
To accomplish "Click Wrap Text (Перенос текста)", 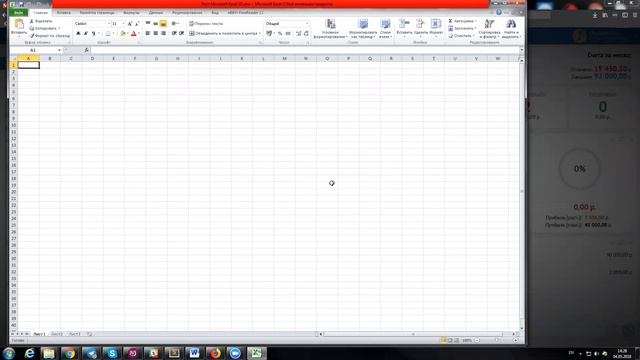I will click(206, 24).
